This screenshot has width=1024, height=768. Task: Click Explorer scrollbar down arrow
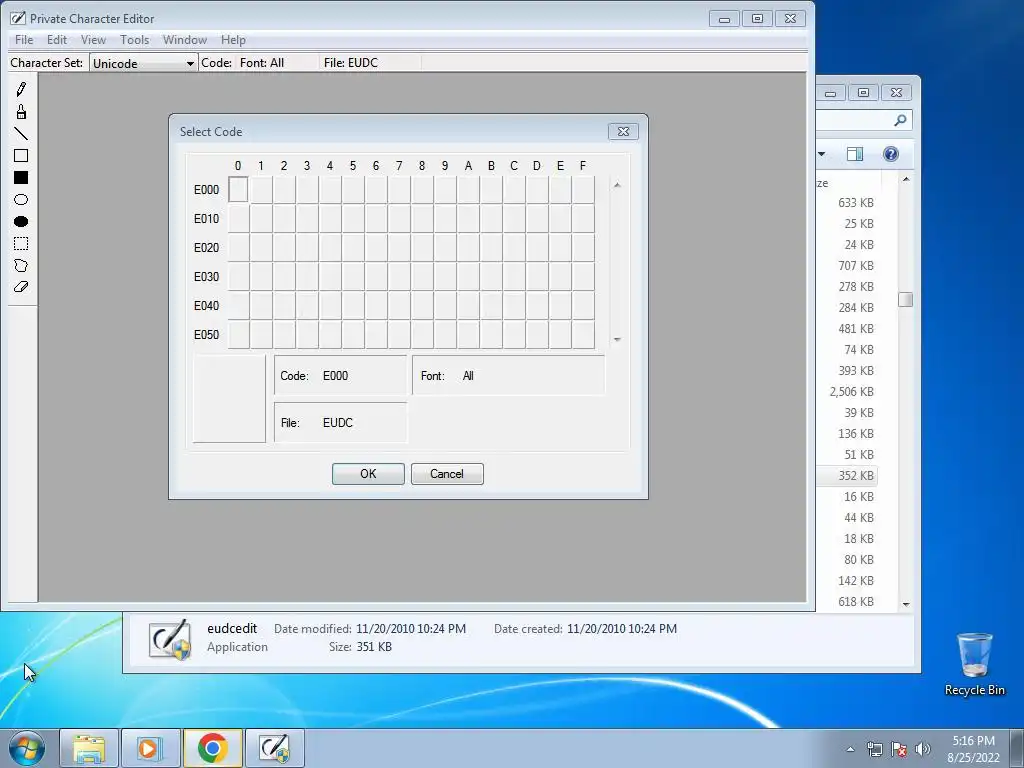pos(906,604)
